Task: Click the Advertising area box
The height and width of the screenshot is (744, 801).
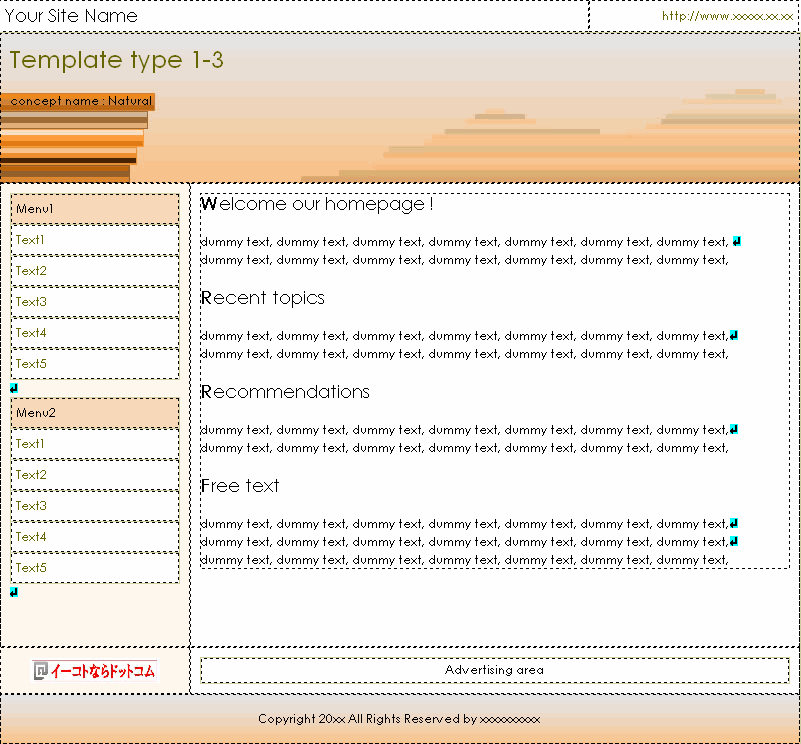Action: click(x=494, y=670)
